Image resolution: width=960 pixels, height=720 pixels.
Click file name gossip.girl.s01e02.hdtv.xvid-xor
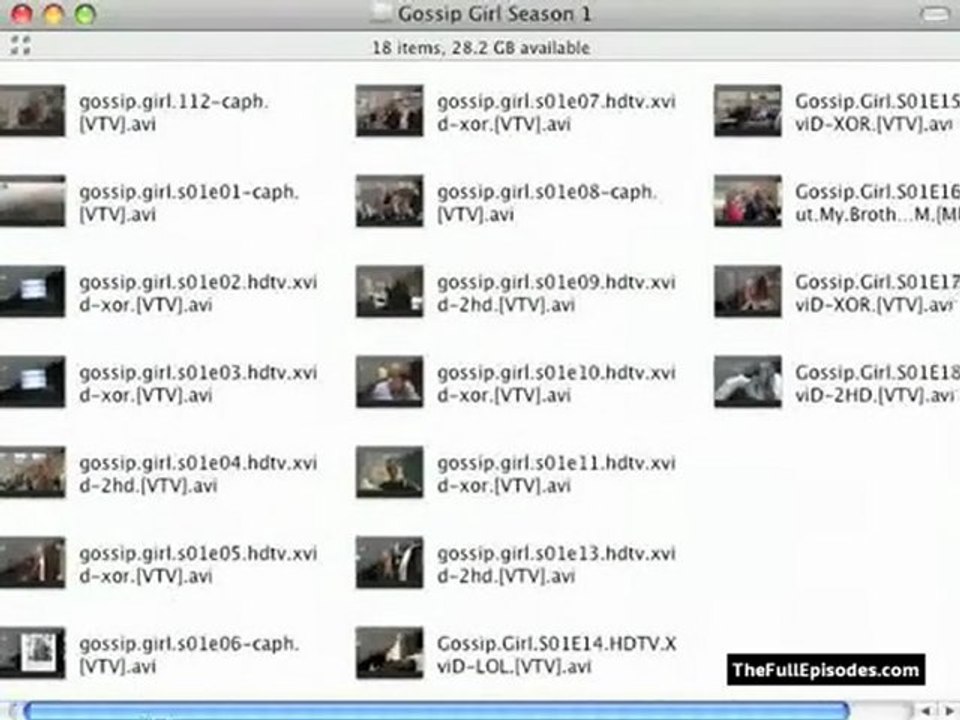(198, 293)
